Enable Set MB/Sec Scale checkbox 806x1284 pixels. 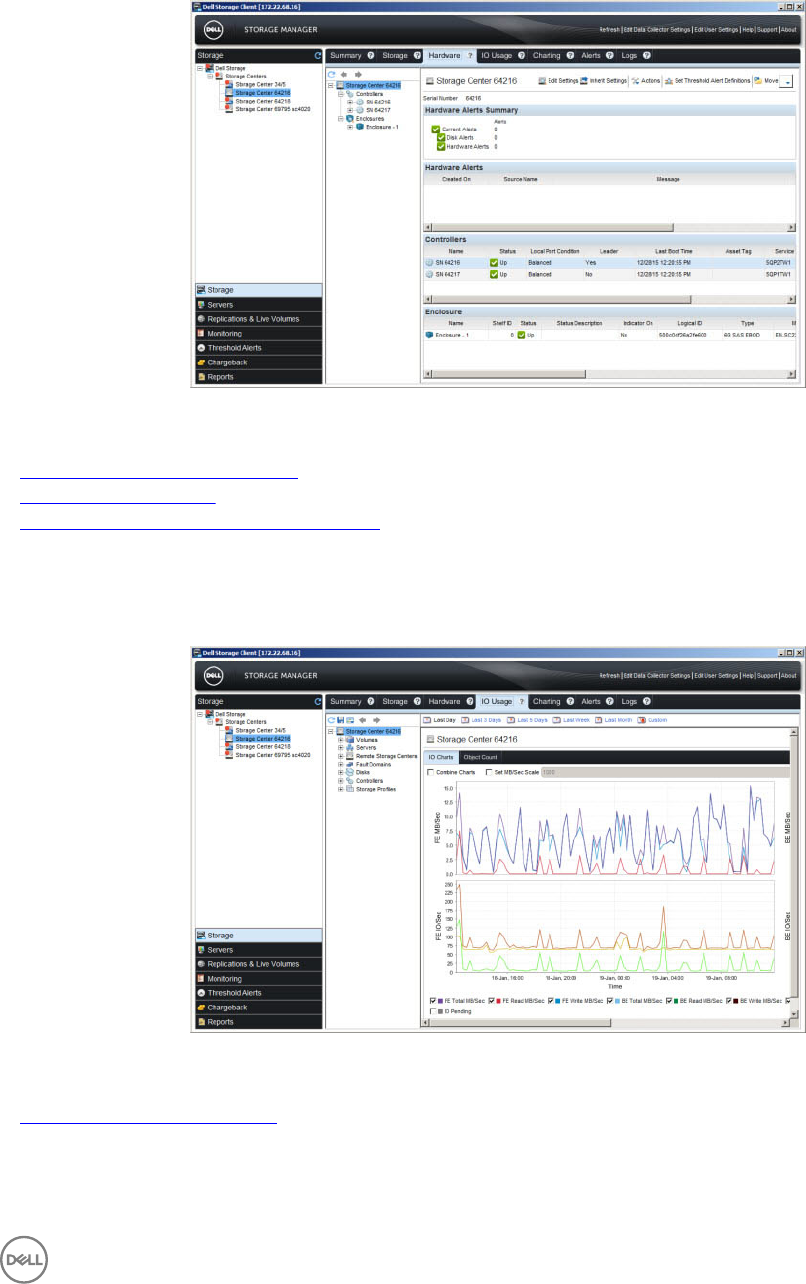(489, 772)
